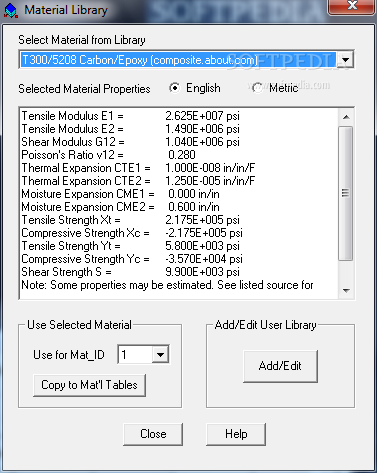Open the Use for Mat_ID dropdown
The width and height of the screenshot is (377, 473).
(160, 354)
